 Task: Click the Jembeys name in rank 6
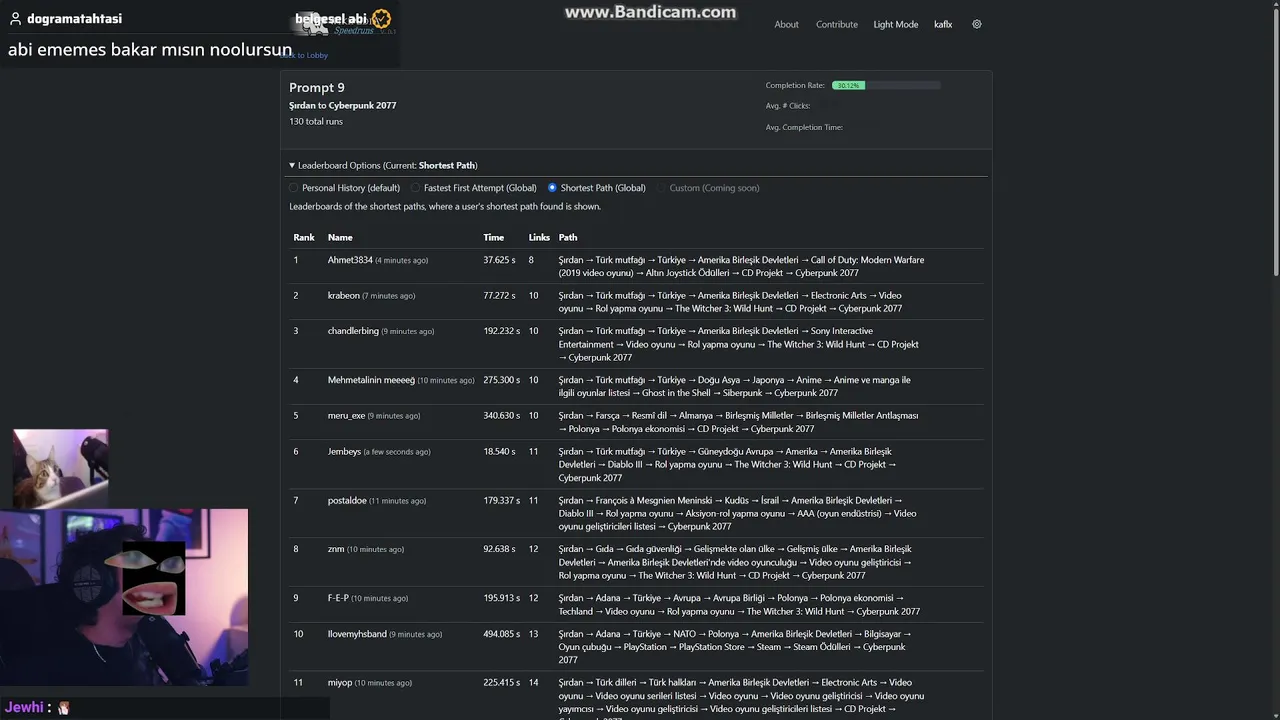click(x=344, y=452)
